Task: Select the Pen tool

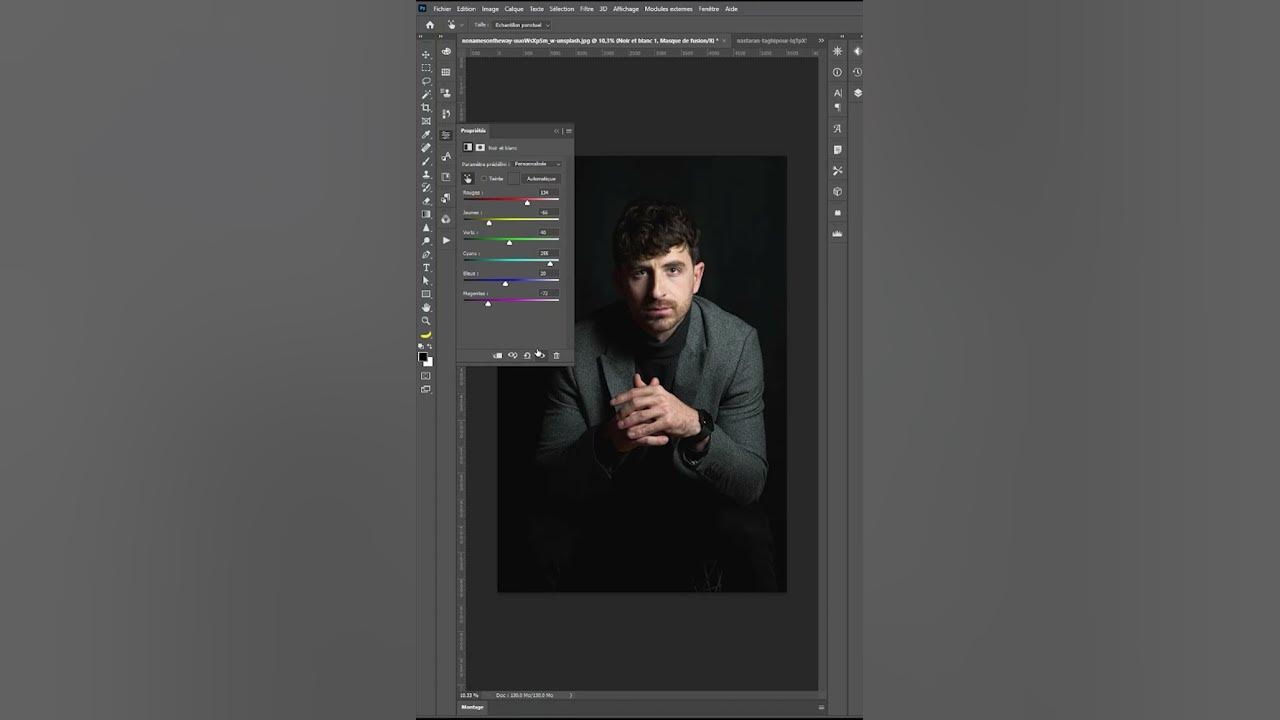Action: click(x=426, y=254)
